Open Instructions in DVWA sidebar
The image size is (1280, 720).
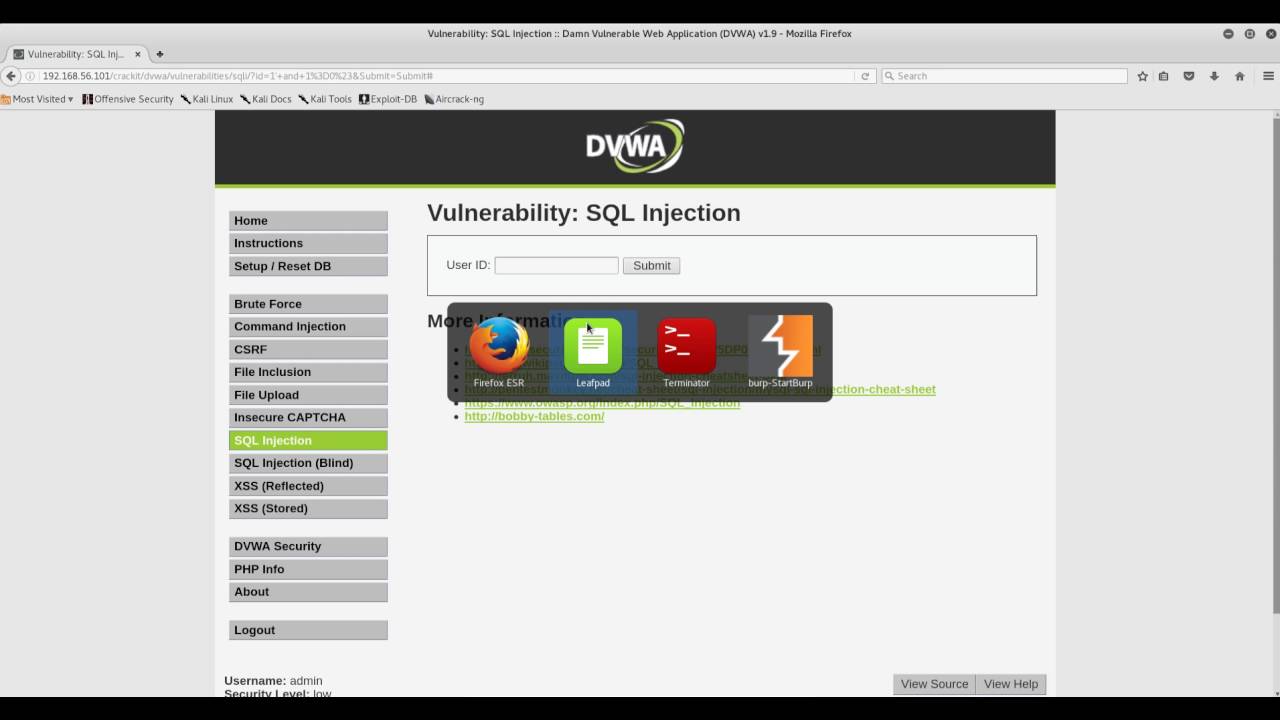pos(308,243)
